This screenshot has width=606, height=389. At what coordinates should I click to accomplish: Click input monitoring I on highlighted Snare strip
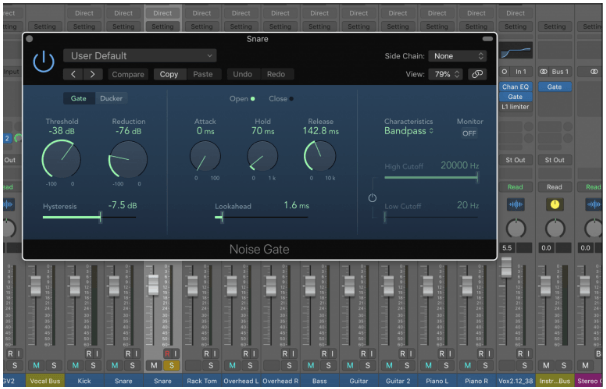tap(175, 353)
